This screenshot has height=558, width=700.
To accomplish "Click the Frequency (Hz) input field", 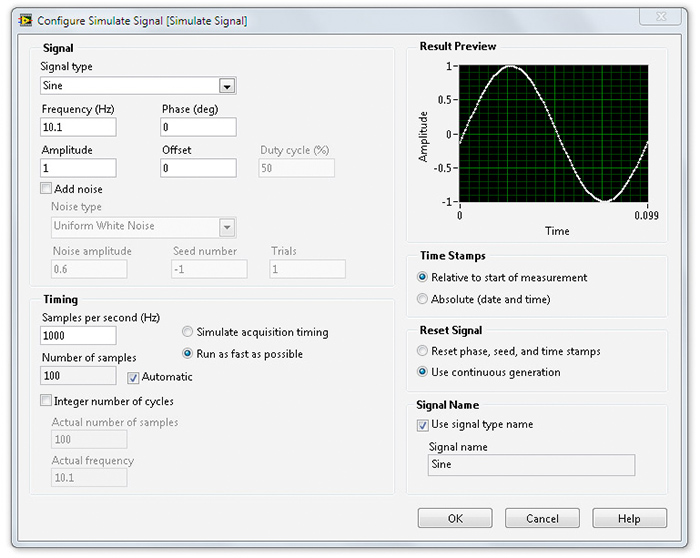I will click(x=78, y=127).
